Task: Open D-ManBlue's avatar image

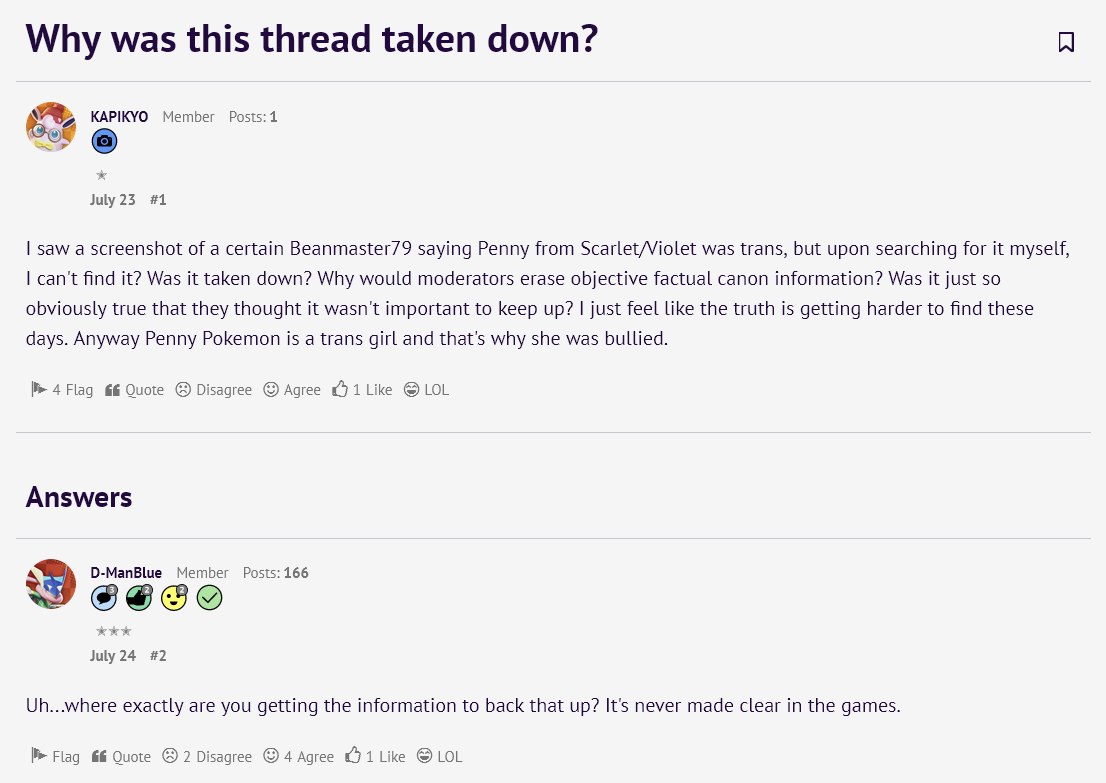Action: (51, 584)
